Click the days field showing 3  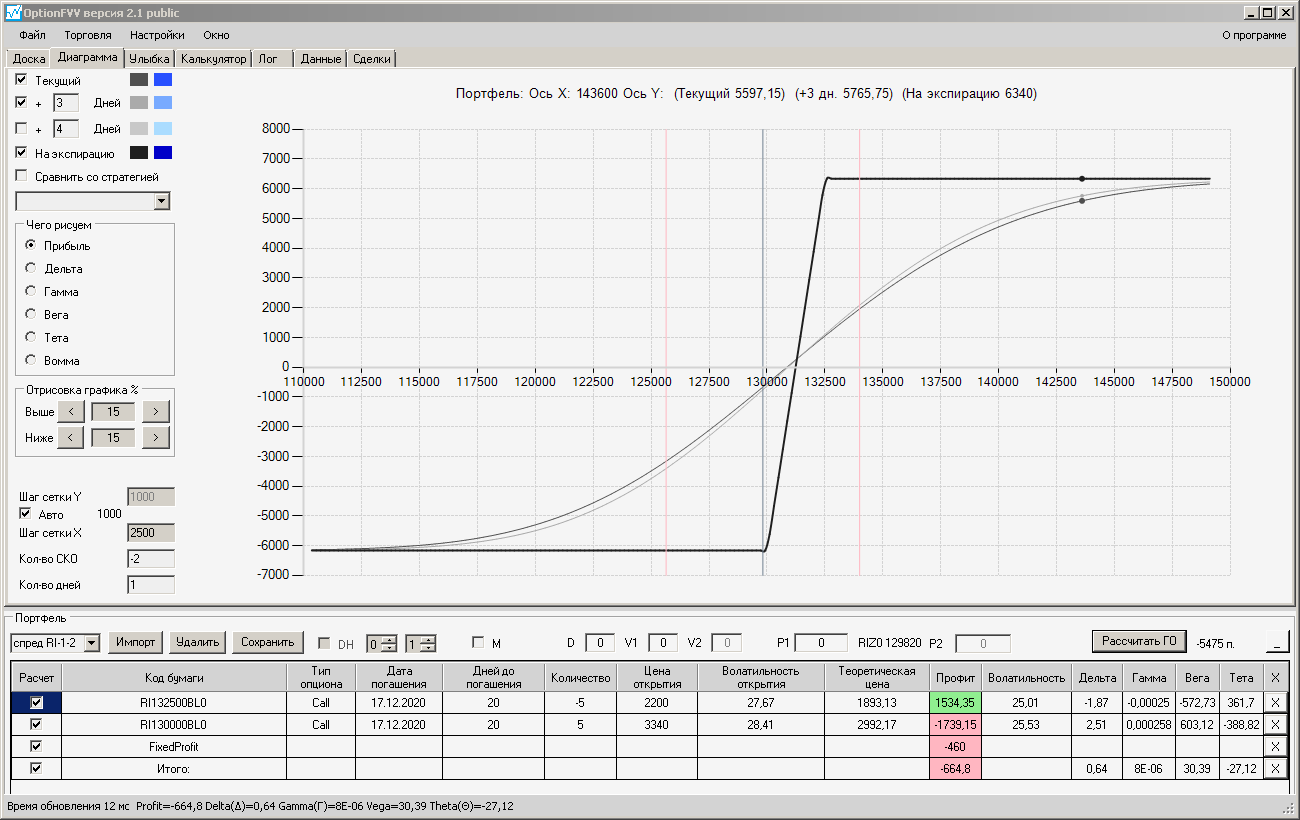coord(65,103)
